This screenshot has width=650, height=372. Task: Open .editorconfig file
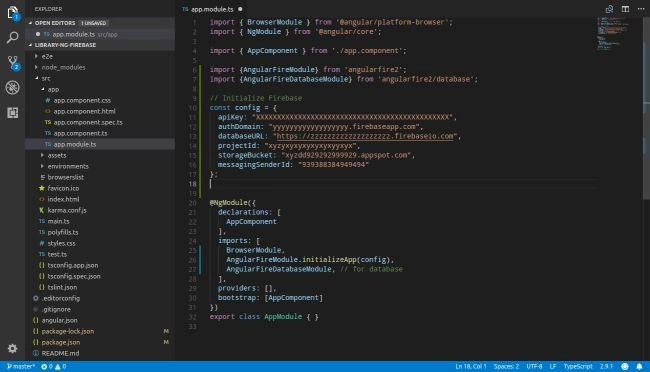click(x=61, y=298)
